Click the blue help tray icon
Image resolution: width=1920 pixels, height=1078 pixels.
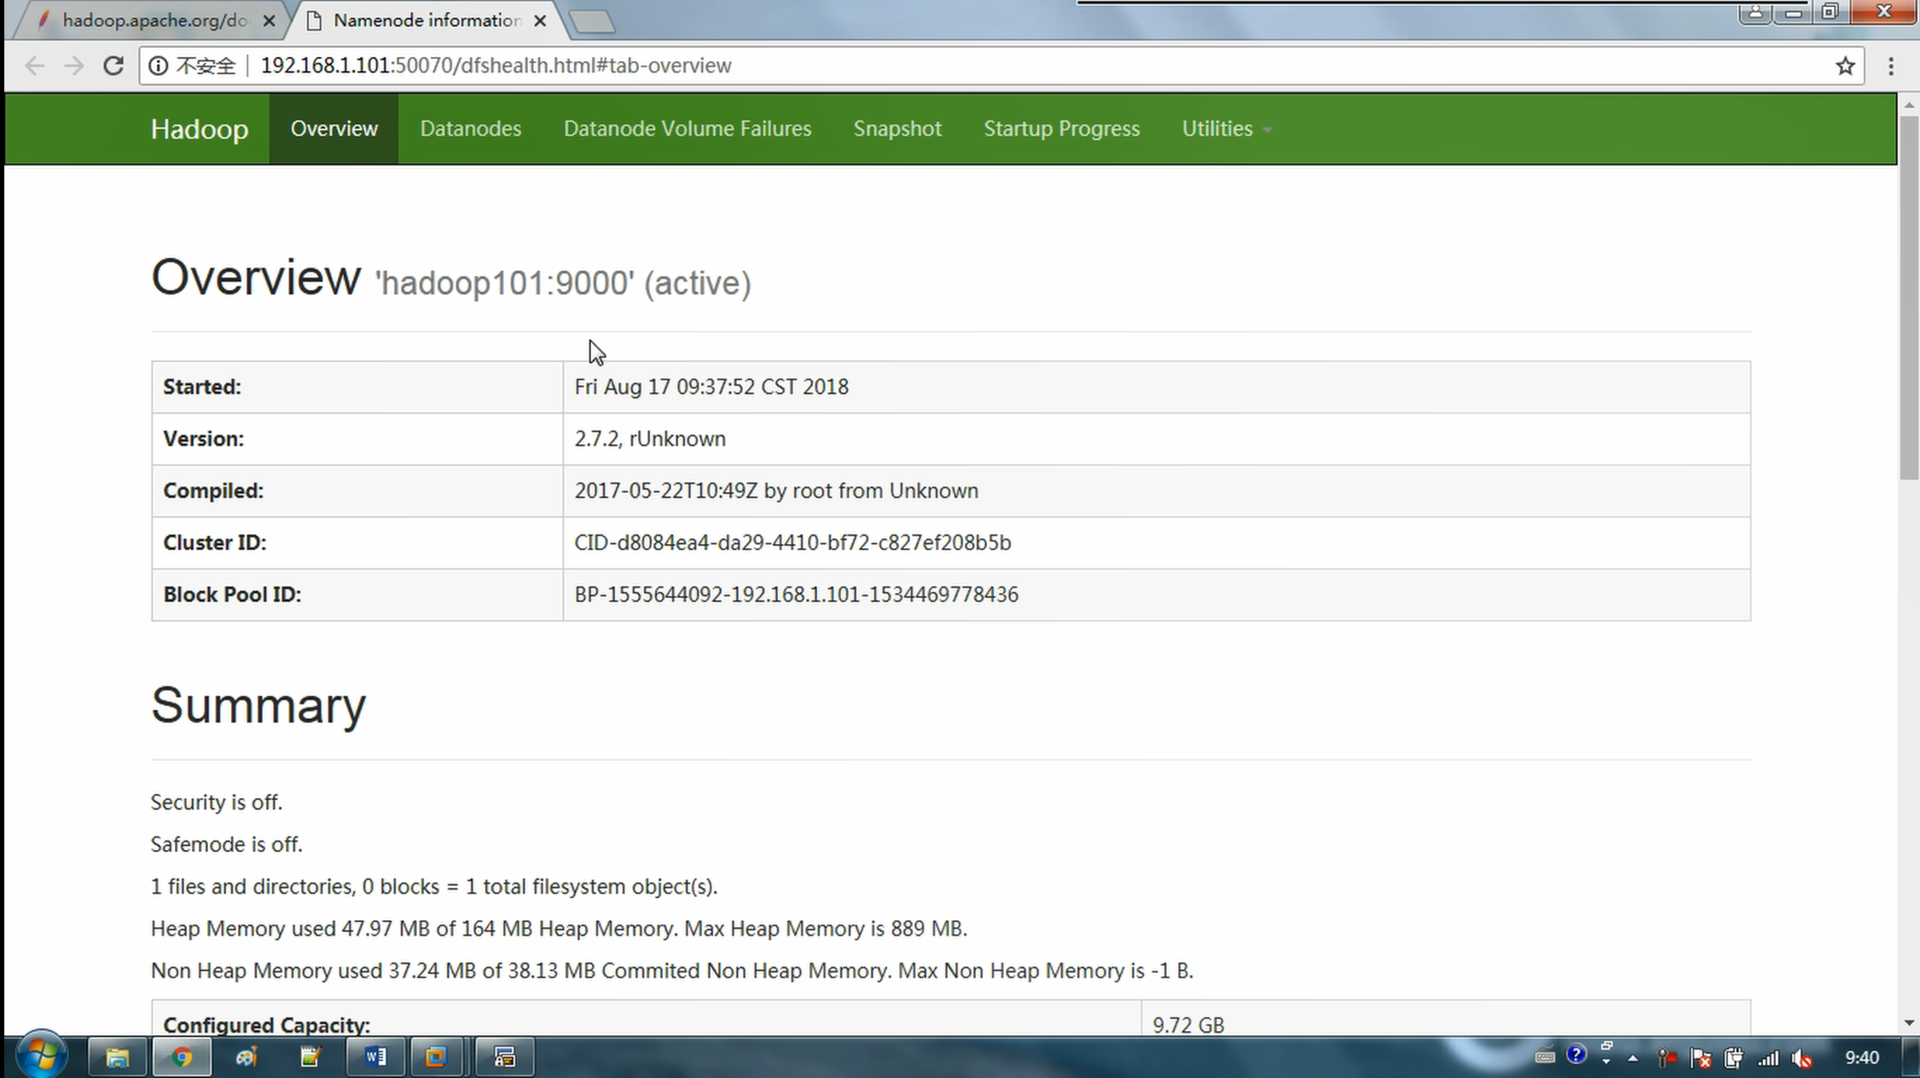pyautogui.click(x=1577, y=1055)
